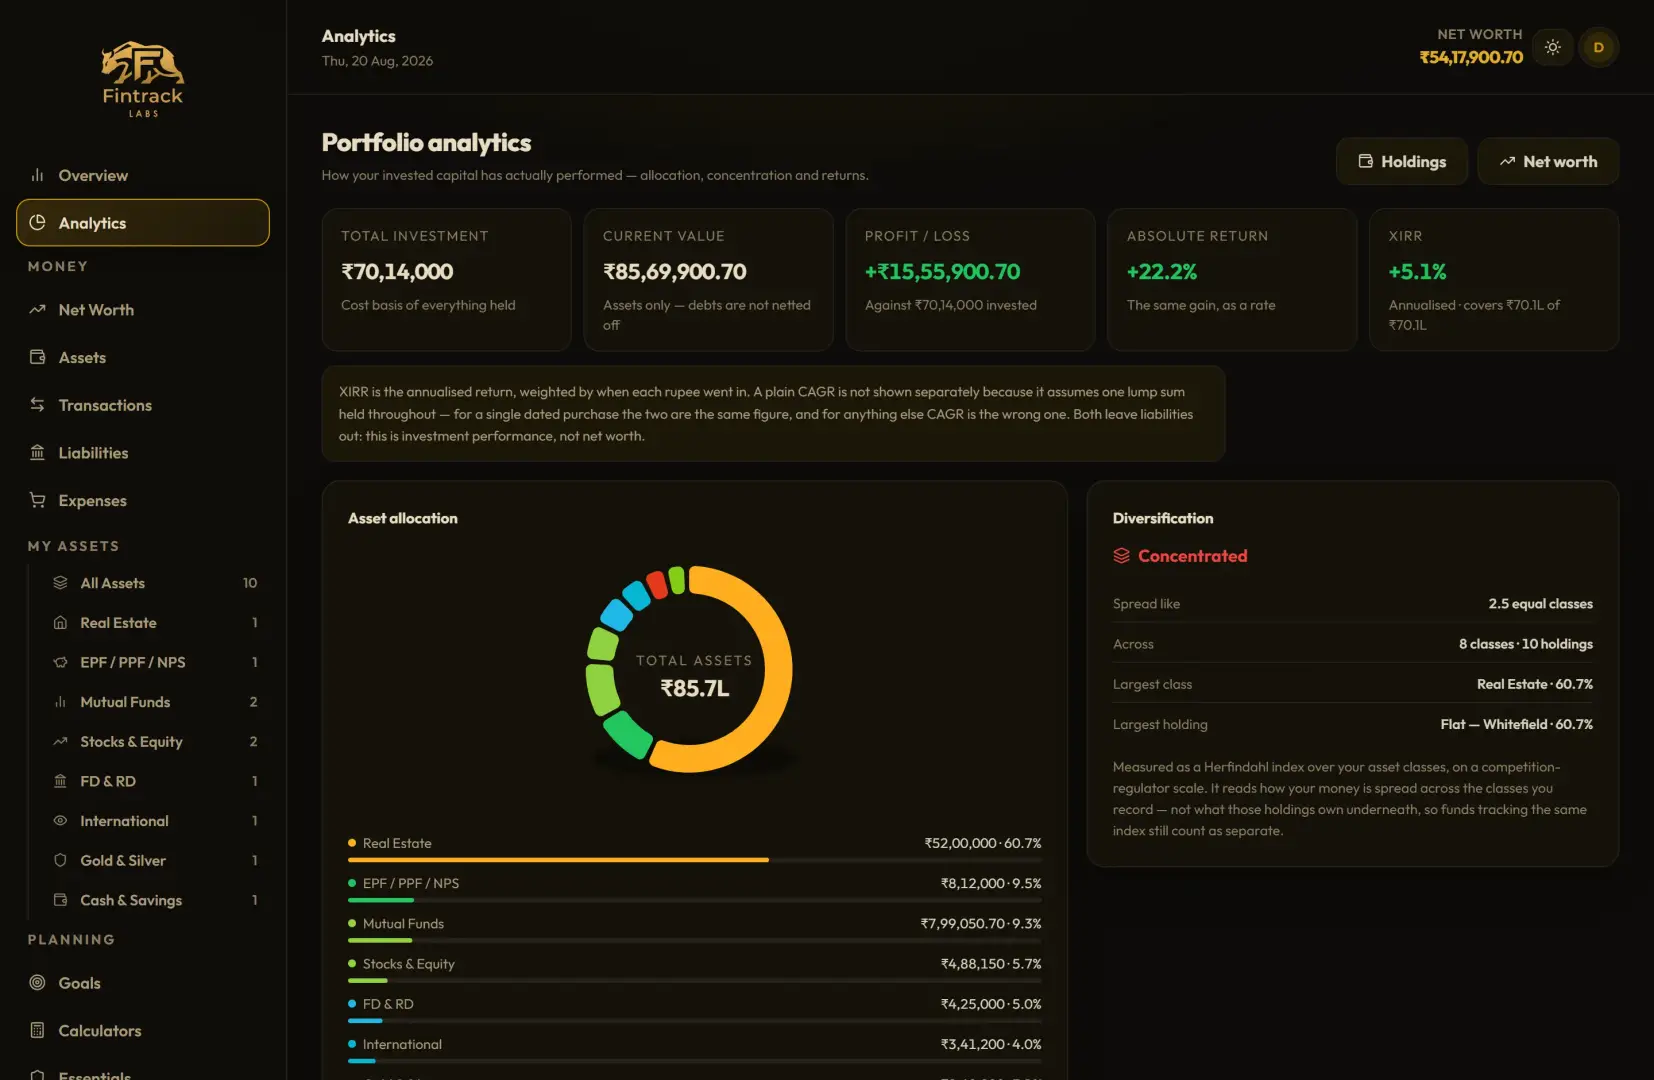Go to Net Worth in sidebar
1654x1080 pixels.
pos(143,310)
